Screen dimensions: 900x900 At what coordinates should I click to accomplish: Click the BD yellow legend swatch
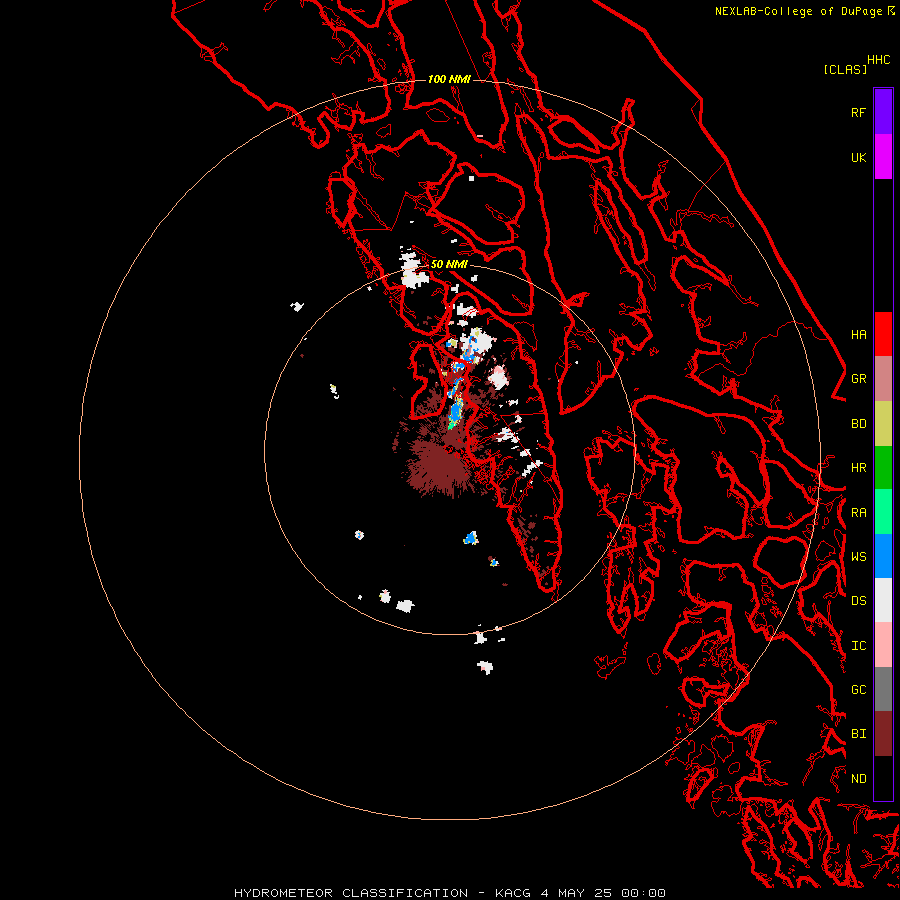click(x=883, y=424)
